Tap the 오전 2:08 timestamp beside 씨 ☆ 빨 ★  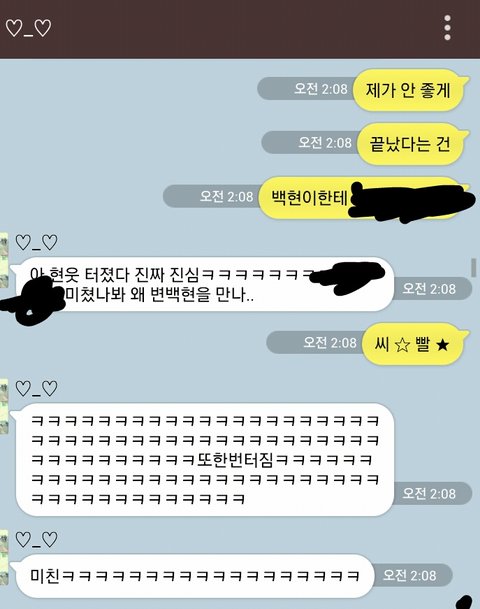330,343
